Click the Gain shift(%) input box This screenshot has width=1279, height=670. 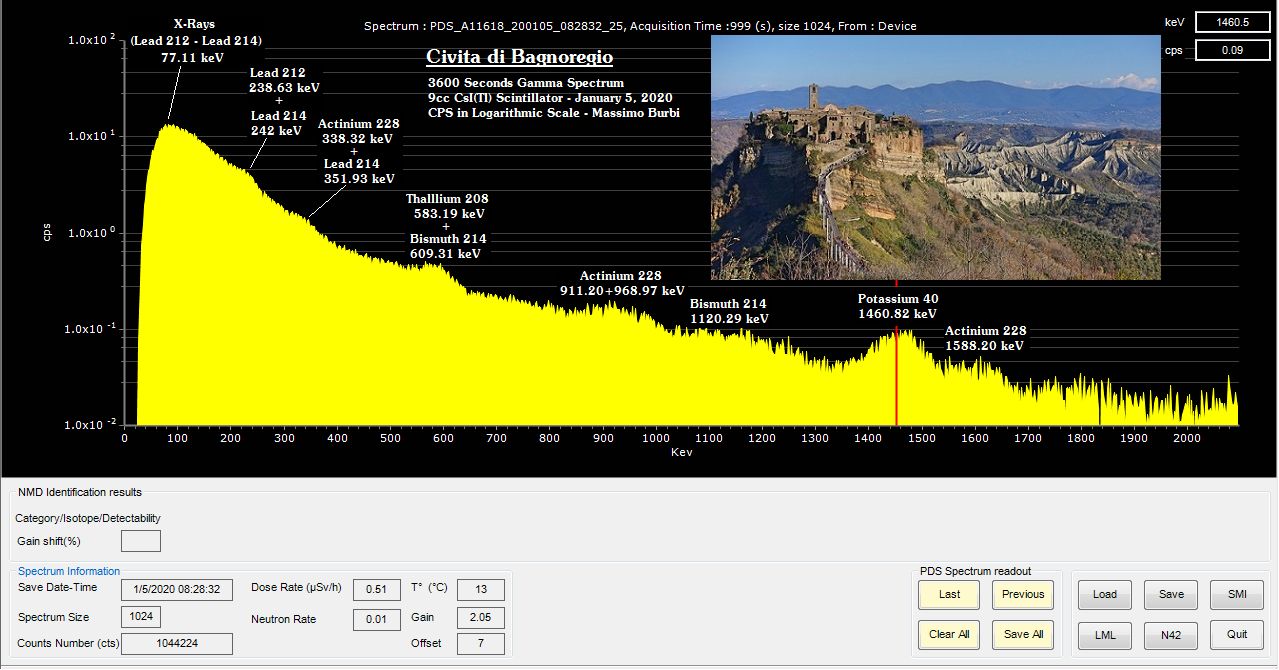coord(140,541)
